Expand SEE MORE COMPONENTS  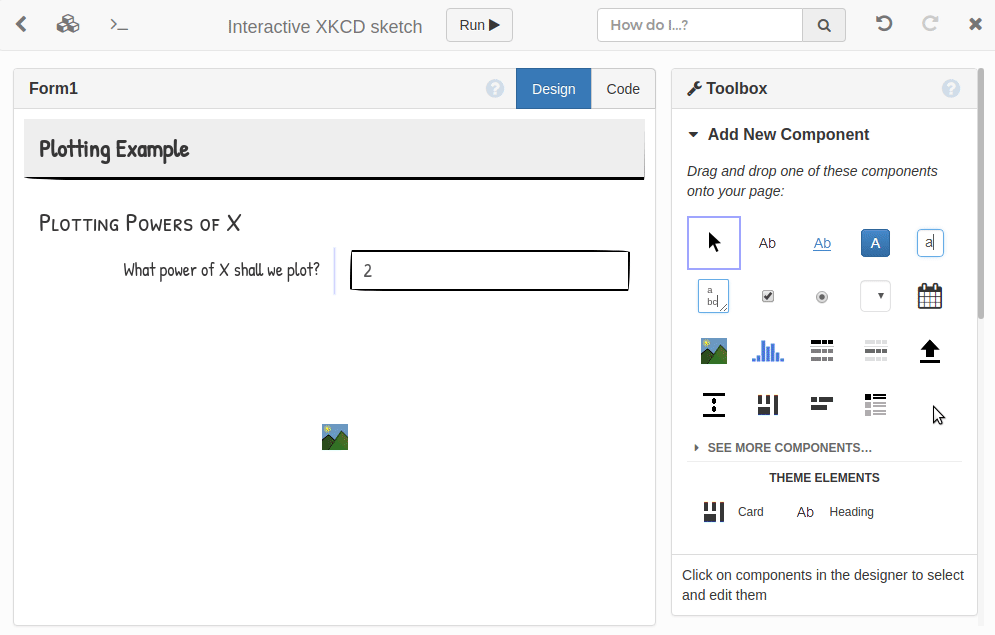point(787,448)
